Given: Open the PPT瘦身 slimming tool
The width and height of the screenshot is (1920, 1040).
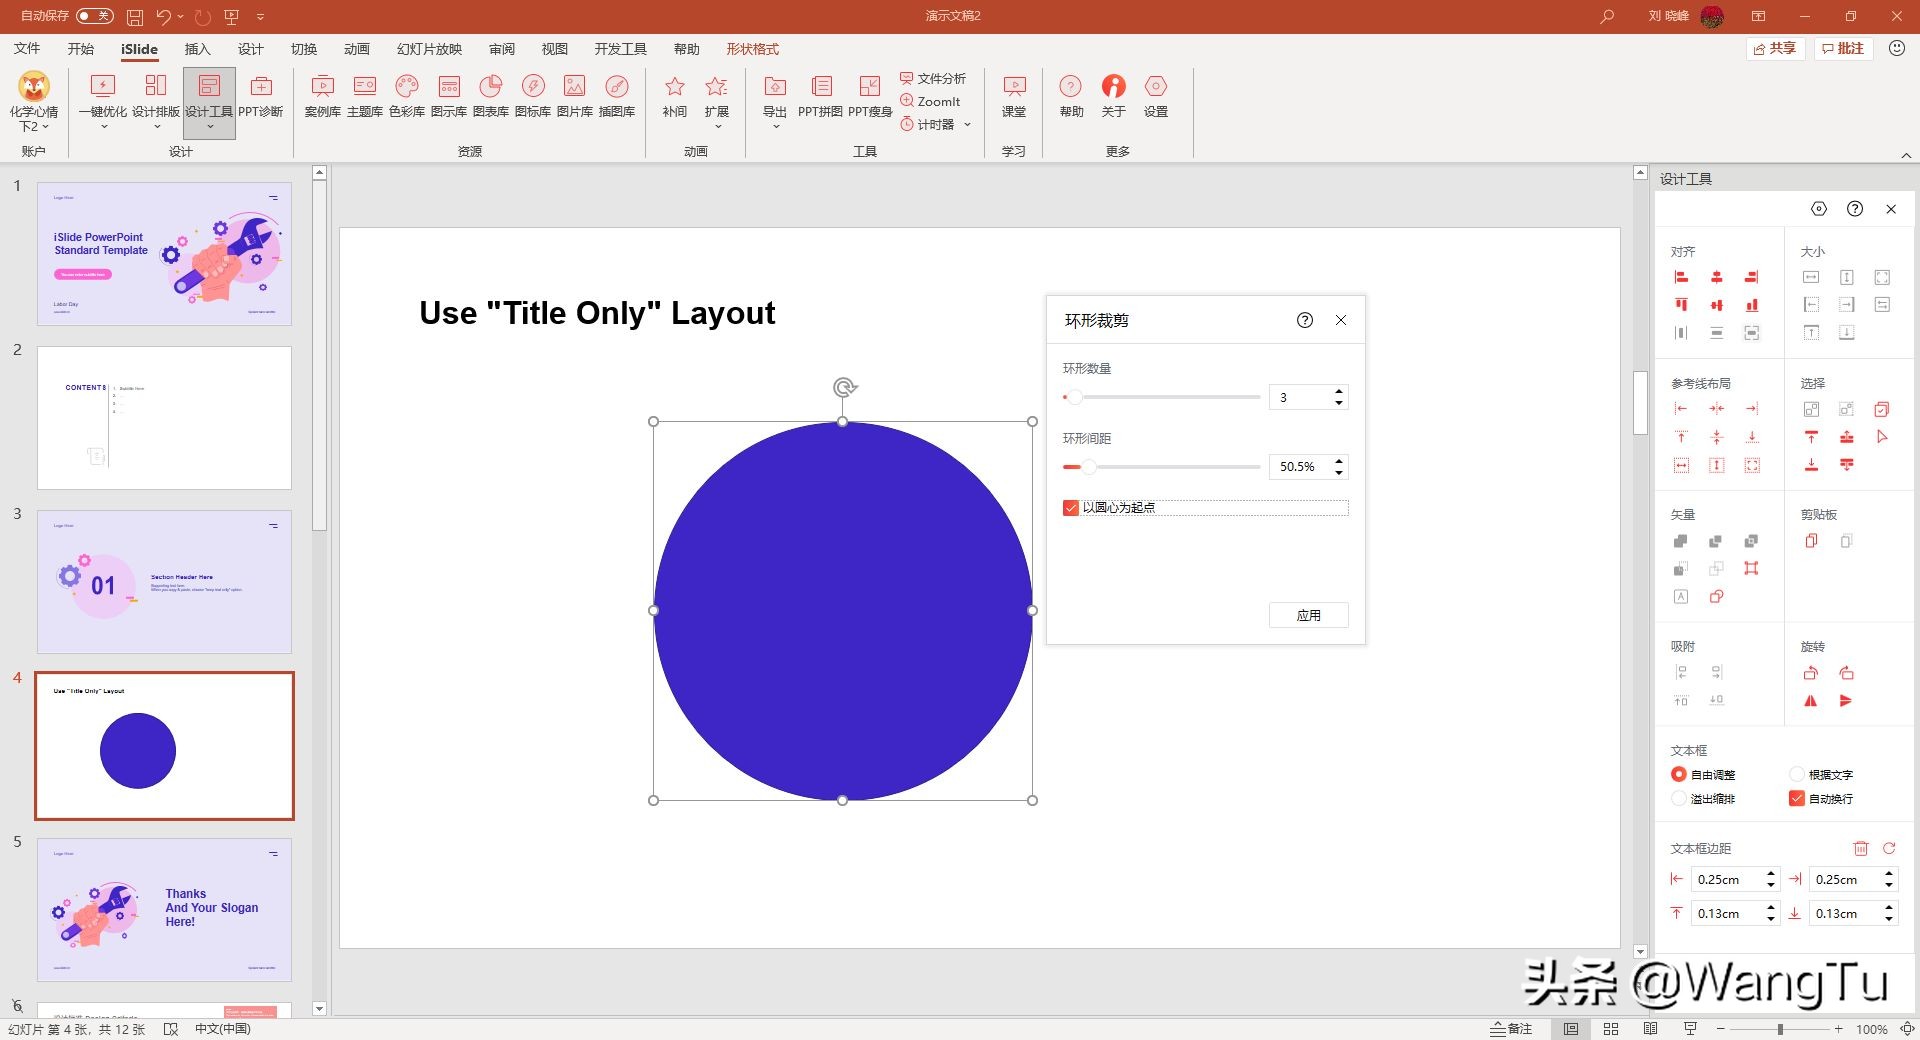Looking at the screenshot, I should coord(870,96).
